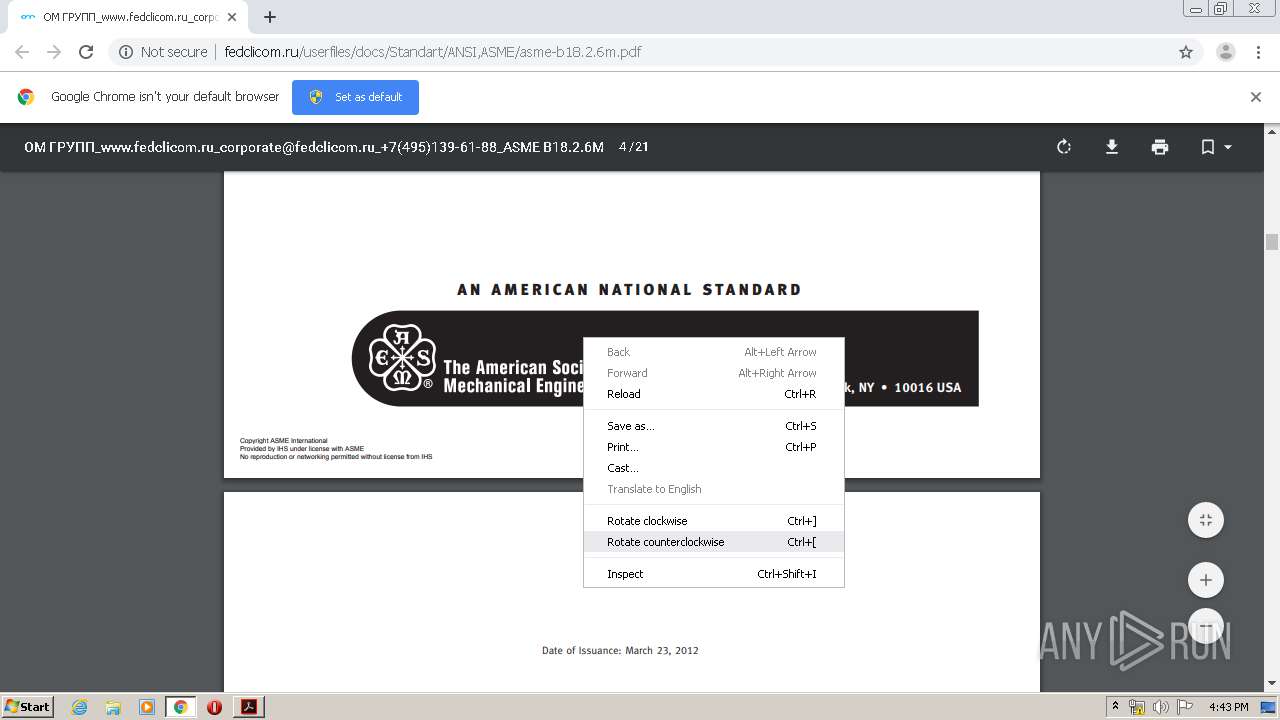This screenshot has height=720, width=1280.
Task: Launch Internet Explorer from taskbar
Action: tap(80, 707)
